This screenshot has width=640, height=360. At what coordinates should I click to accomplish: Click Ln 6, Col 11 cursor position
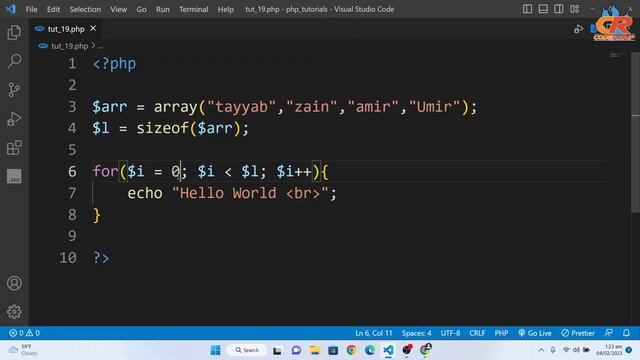click(373, 333)
